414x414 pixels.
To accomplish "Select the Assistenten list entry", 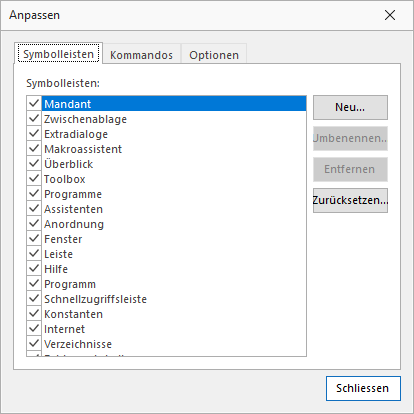I will pyautogui.click(x=174, y=209).
